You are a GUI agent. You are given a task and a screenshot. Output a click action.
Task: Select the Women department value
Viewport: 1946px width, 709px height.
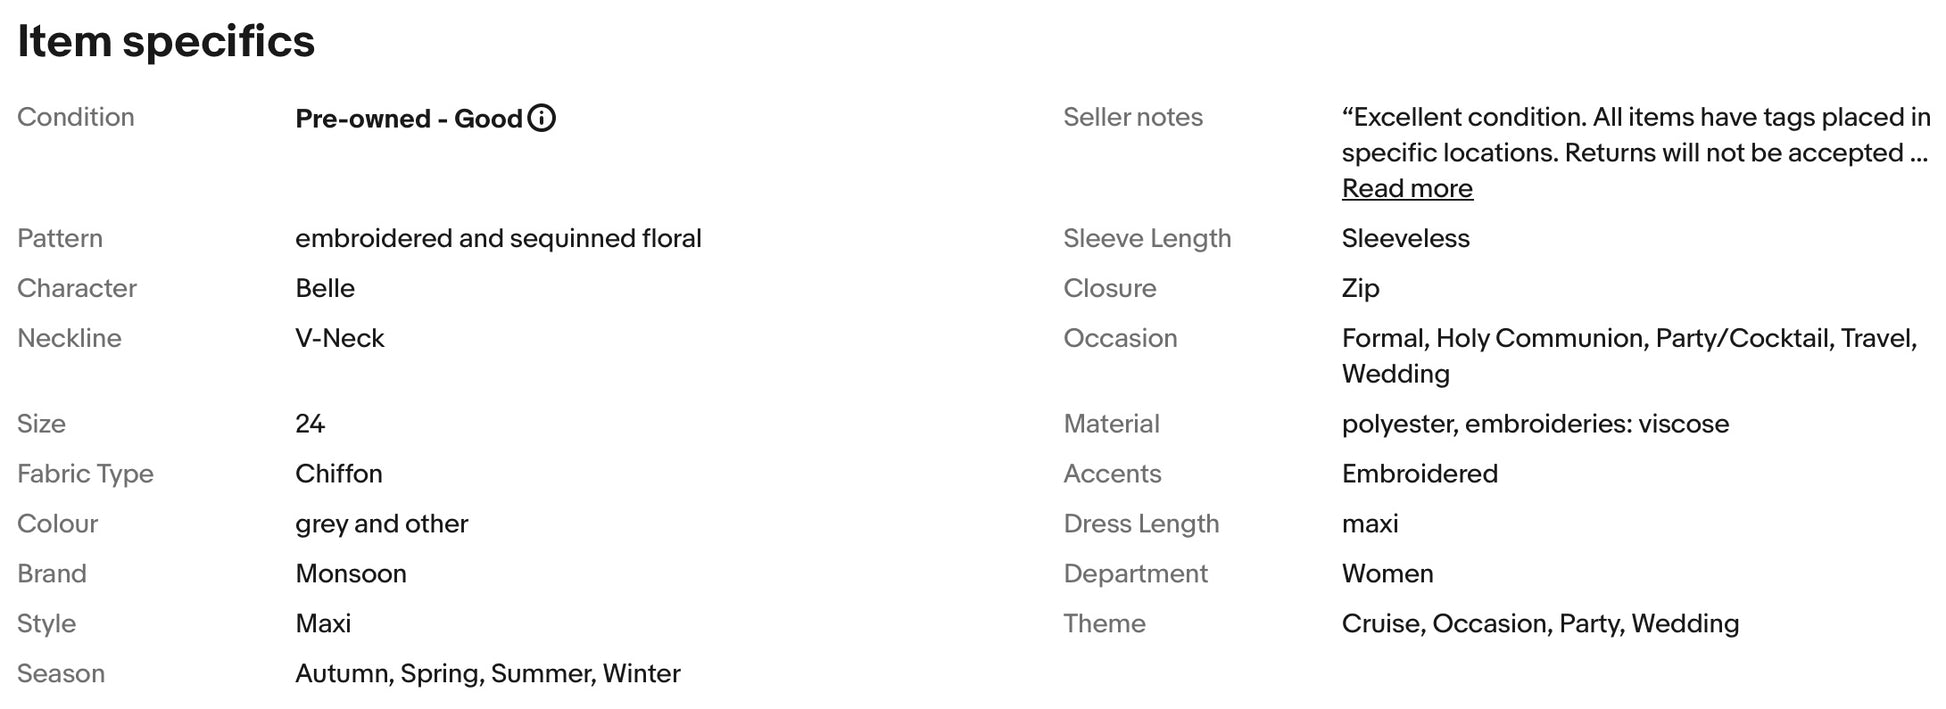[1387, 573]
